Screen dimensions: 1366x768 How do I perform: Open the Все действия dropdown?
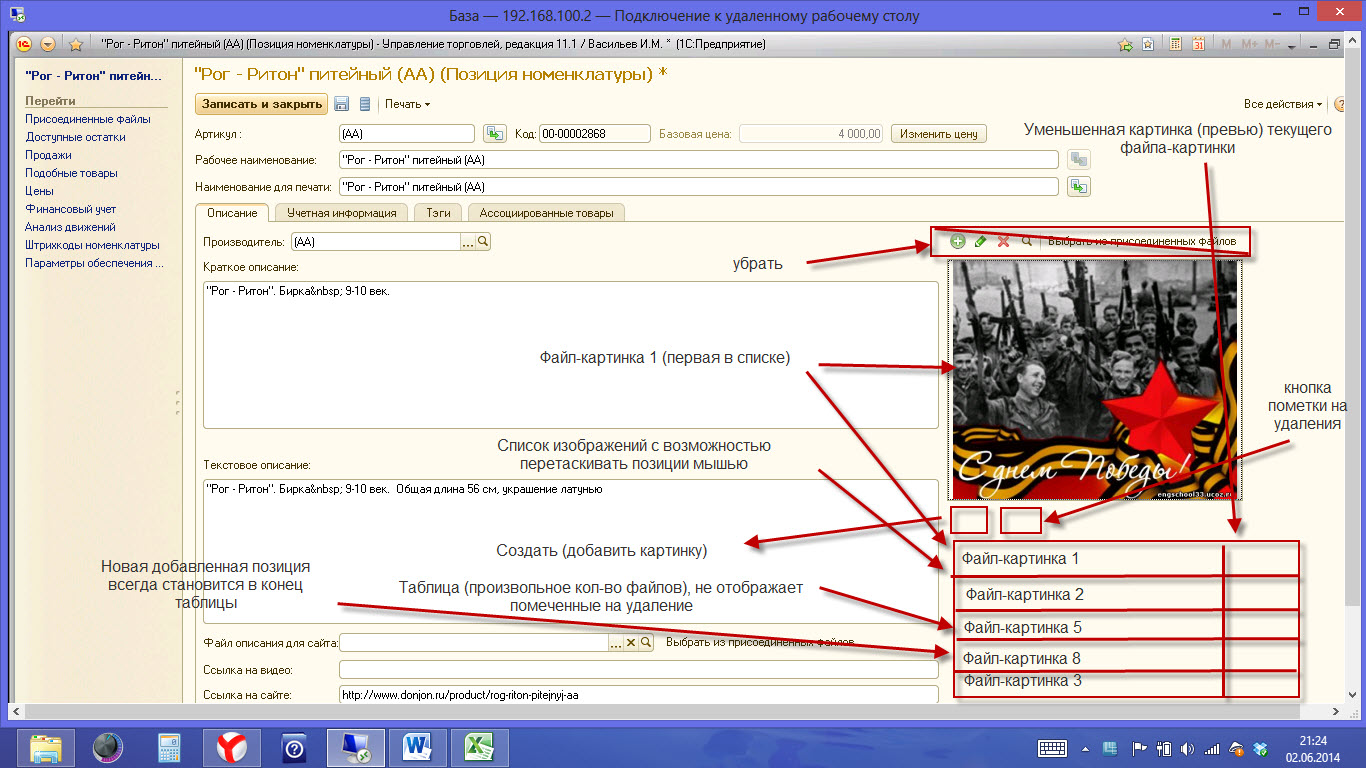tap(1282, 104)
